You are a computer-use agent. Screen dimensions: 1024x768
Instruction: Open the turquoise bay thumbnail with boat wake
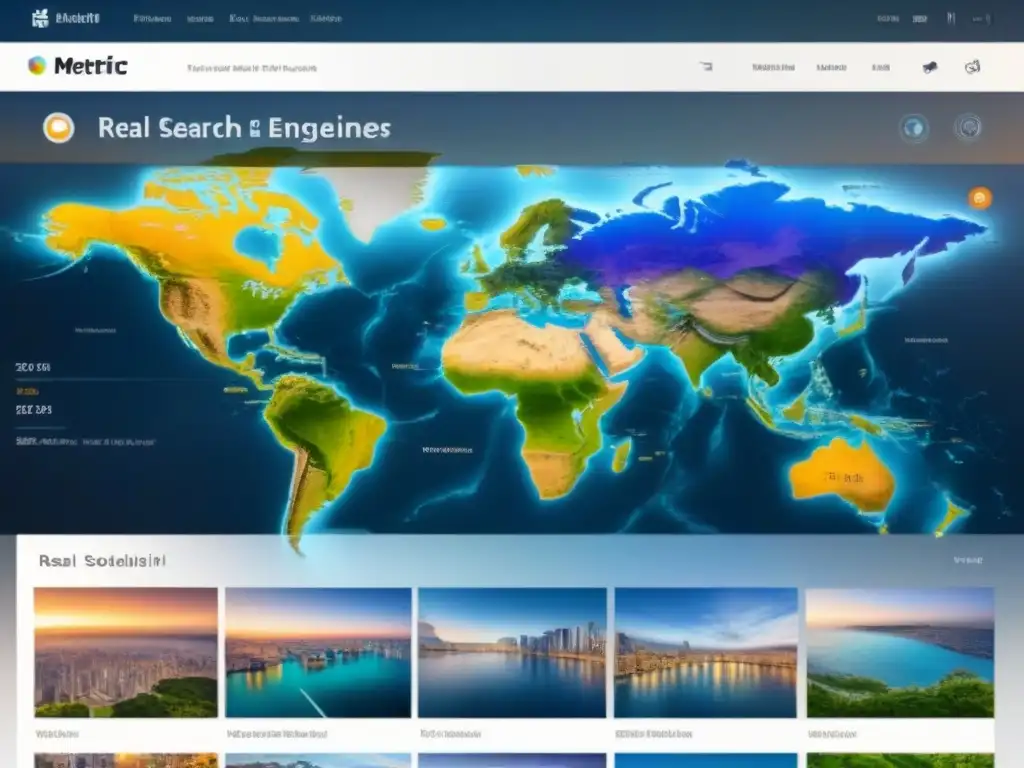click(318, 652)
